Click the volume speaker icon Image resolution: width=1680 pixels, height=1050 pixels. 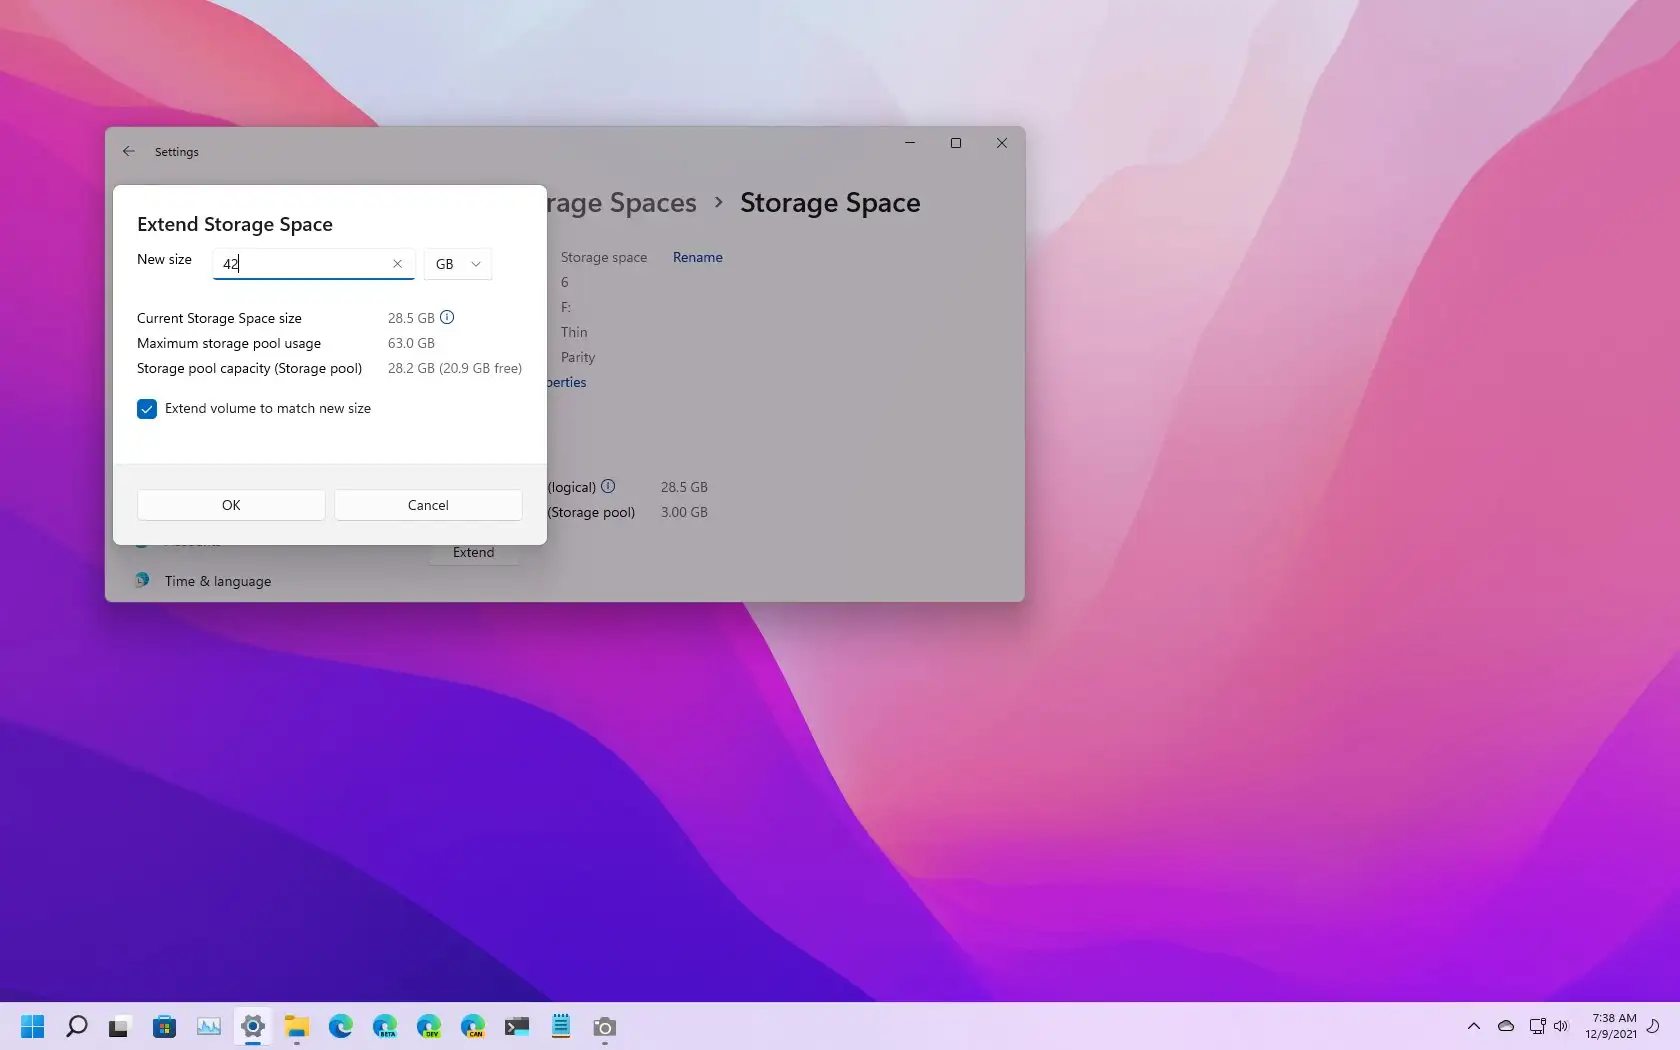click(x=1561, y=1026)
